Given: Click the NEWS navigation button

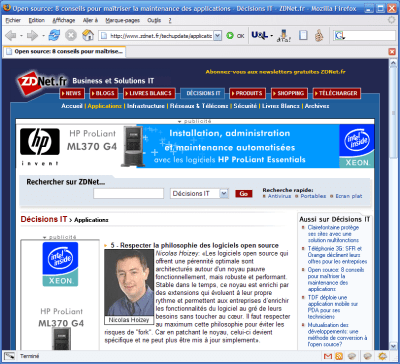Looking at the screenshot, I should 72,93.
